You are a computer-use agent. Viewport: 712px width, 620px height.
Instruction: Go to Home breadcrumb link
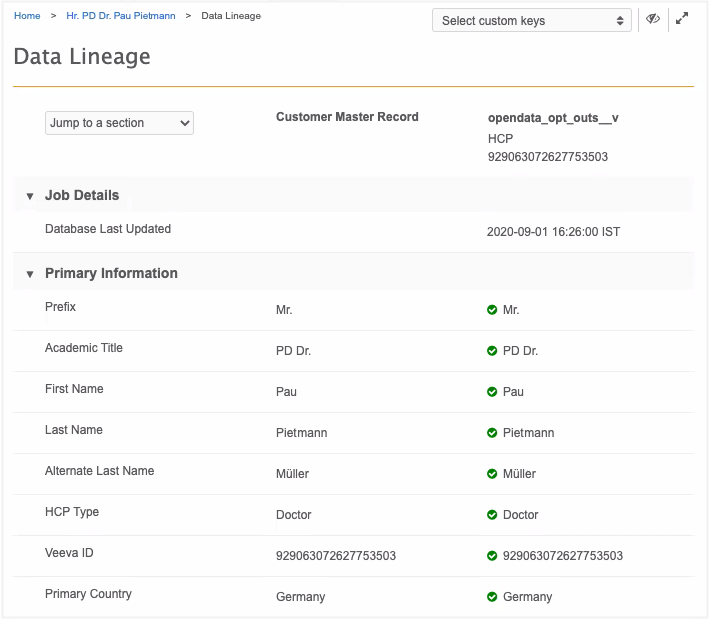coord(27,16)
